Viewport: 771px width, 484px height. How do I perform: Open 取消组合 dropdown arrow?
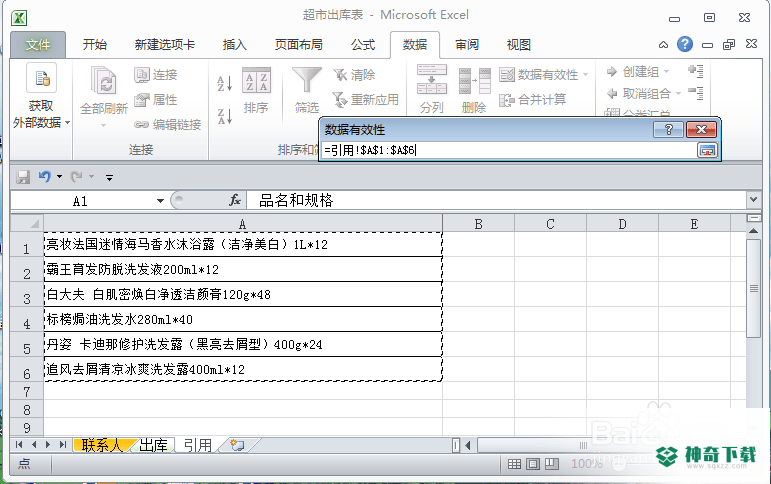tap(678, 93)
